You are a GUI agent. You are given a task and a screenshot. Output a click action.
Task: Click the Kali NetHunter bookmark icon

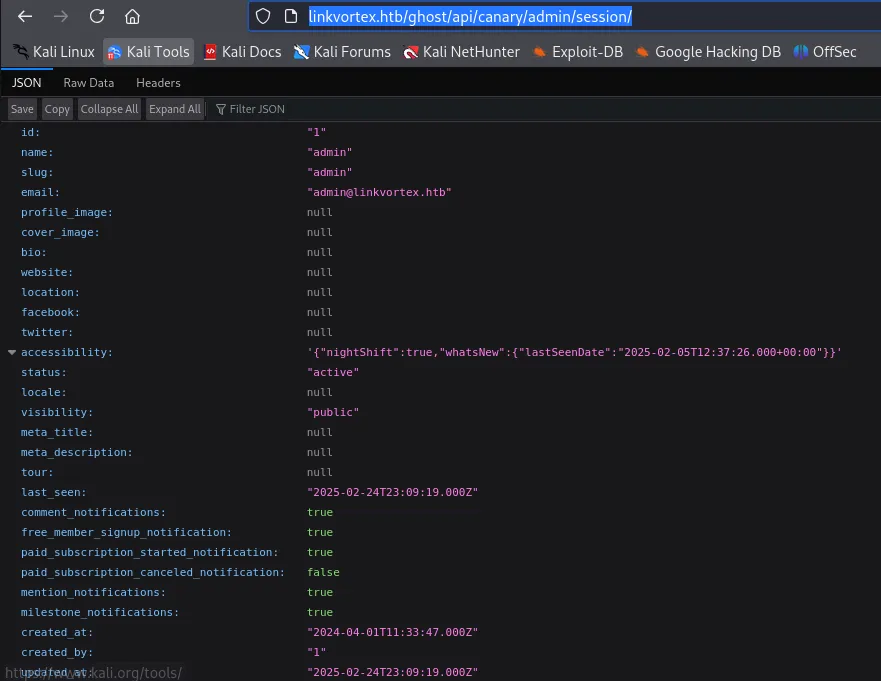(411, 52)
